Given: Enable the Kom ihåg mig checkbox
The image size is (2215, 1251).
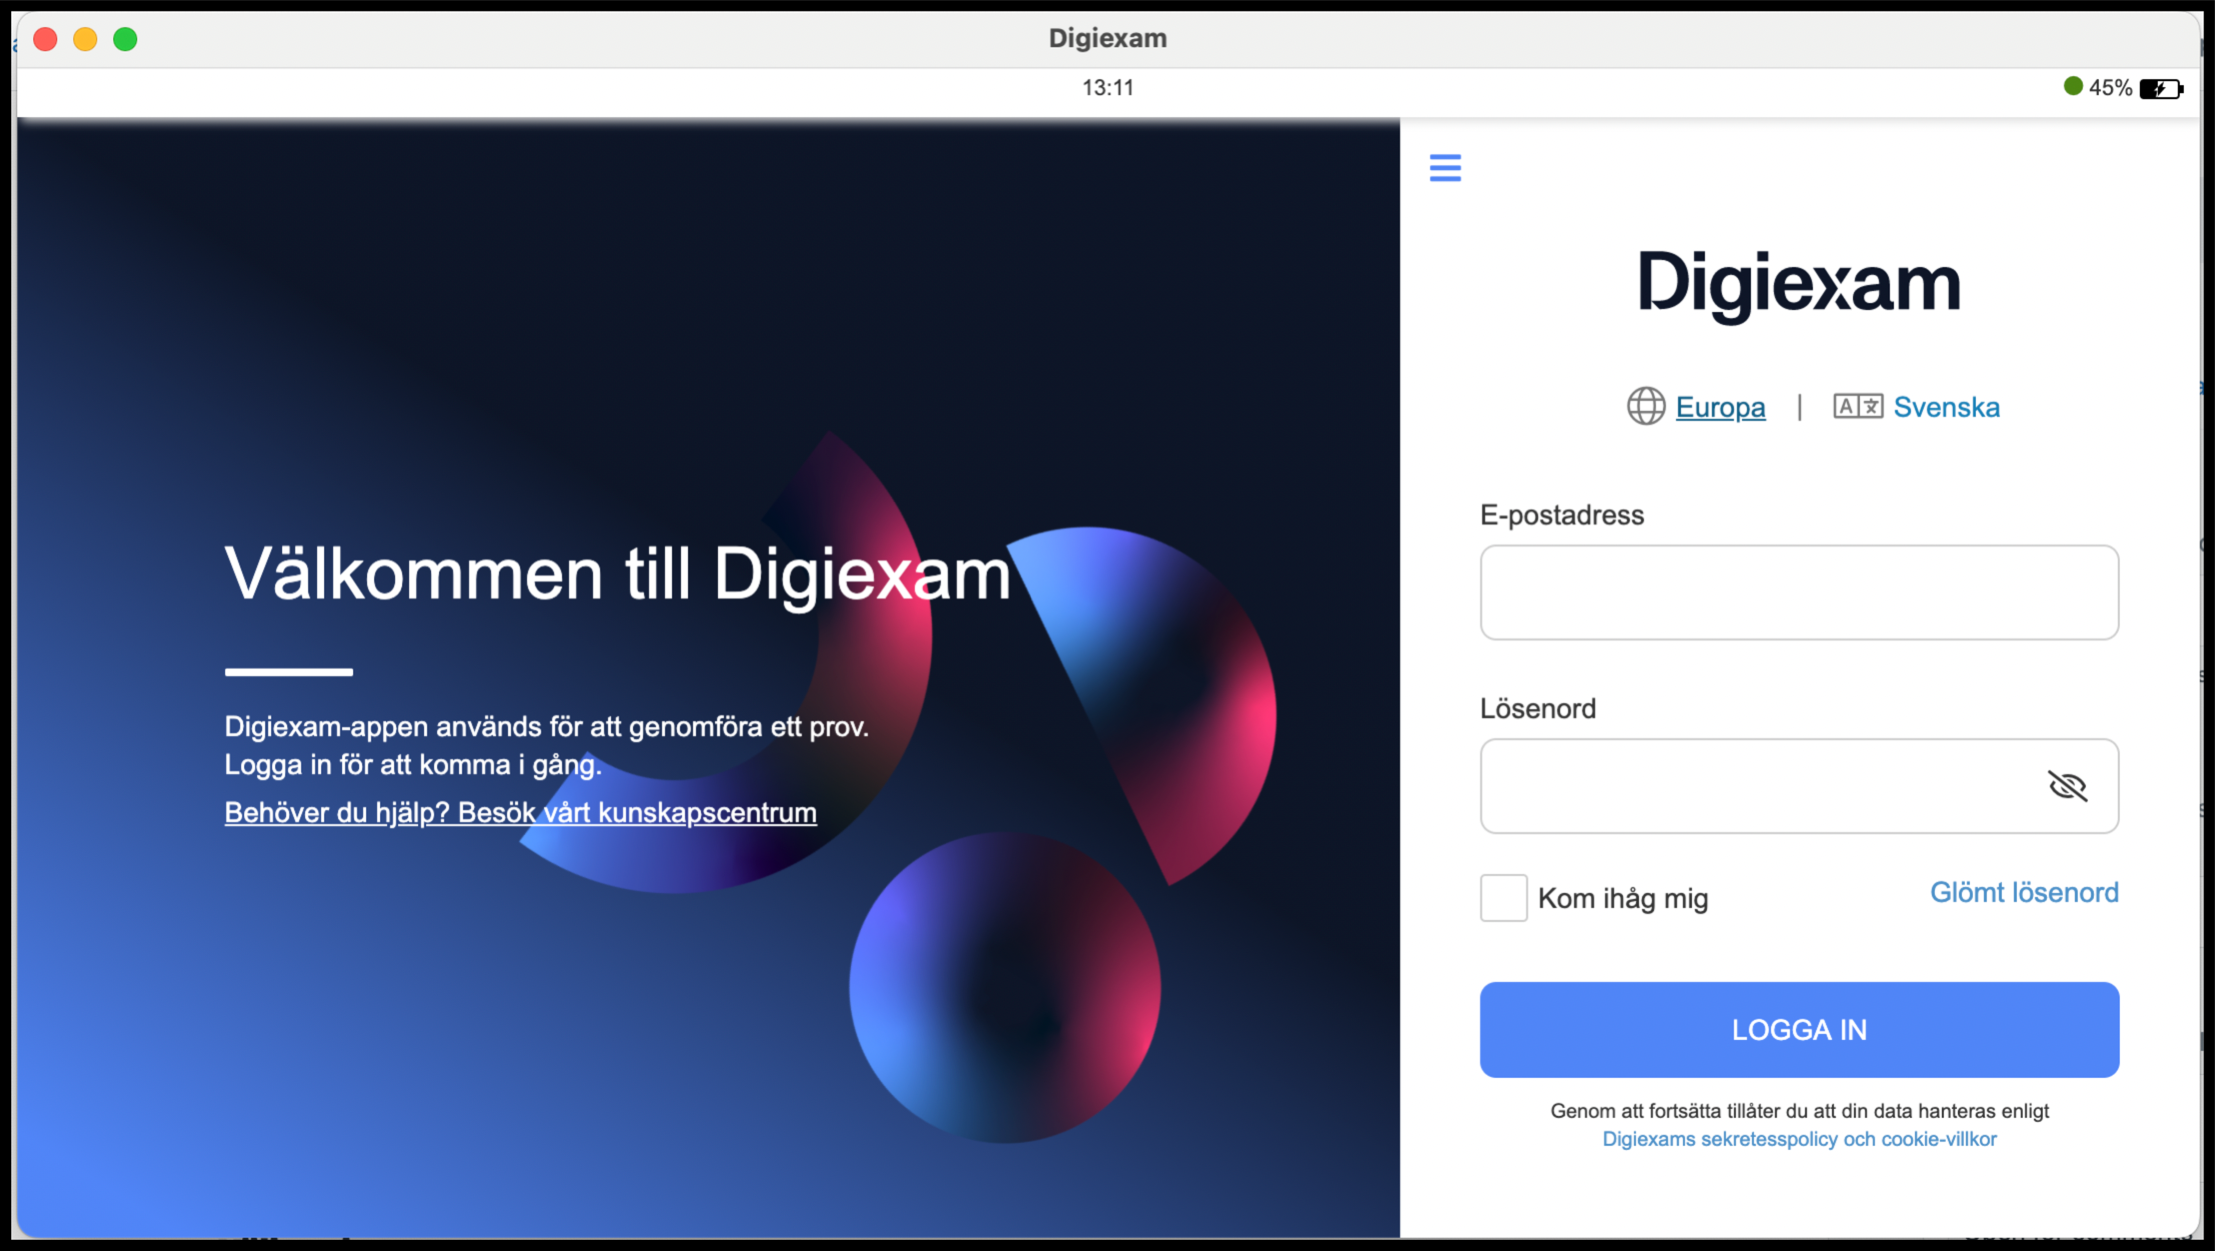Looking at the screenshot, I should pyautogui.click(x=1503, y=898).
